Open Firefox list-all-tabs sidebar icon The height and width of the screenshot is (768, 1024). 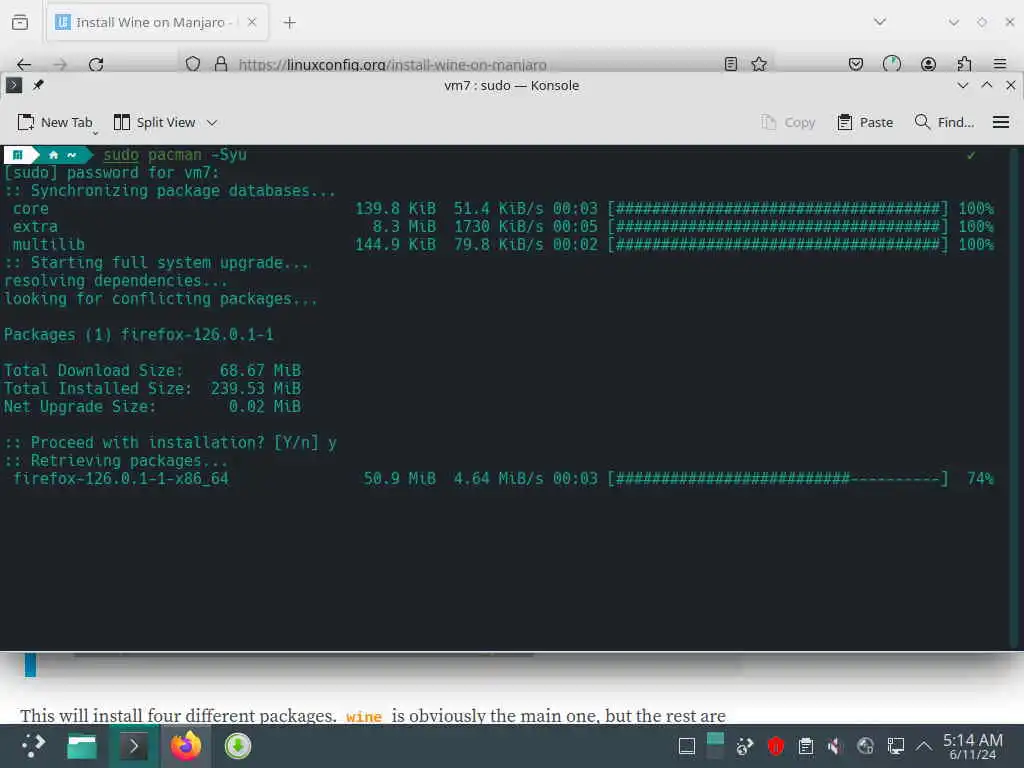coord(20,22)
